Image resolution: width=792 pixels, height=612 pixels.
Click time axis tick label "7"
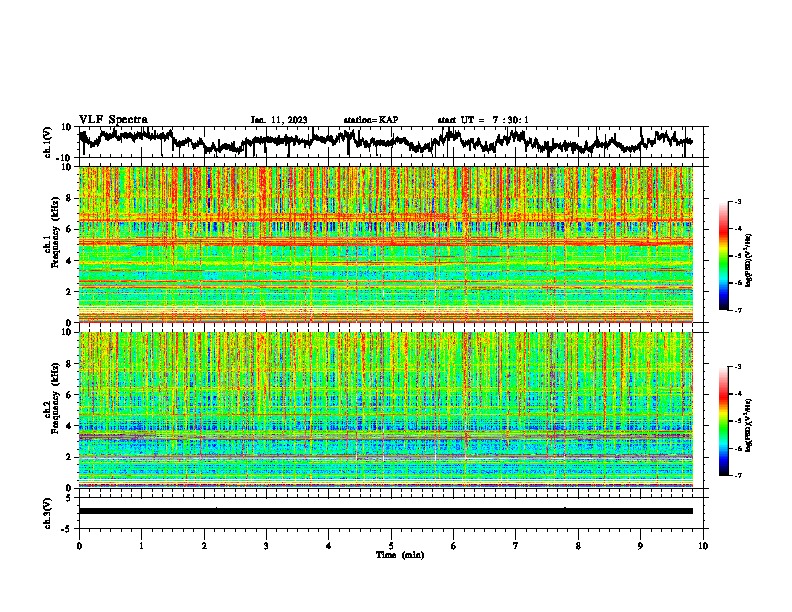(516, 546)
